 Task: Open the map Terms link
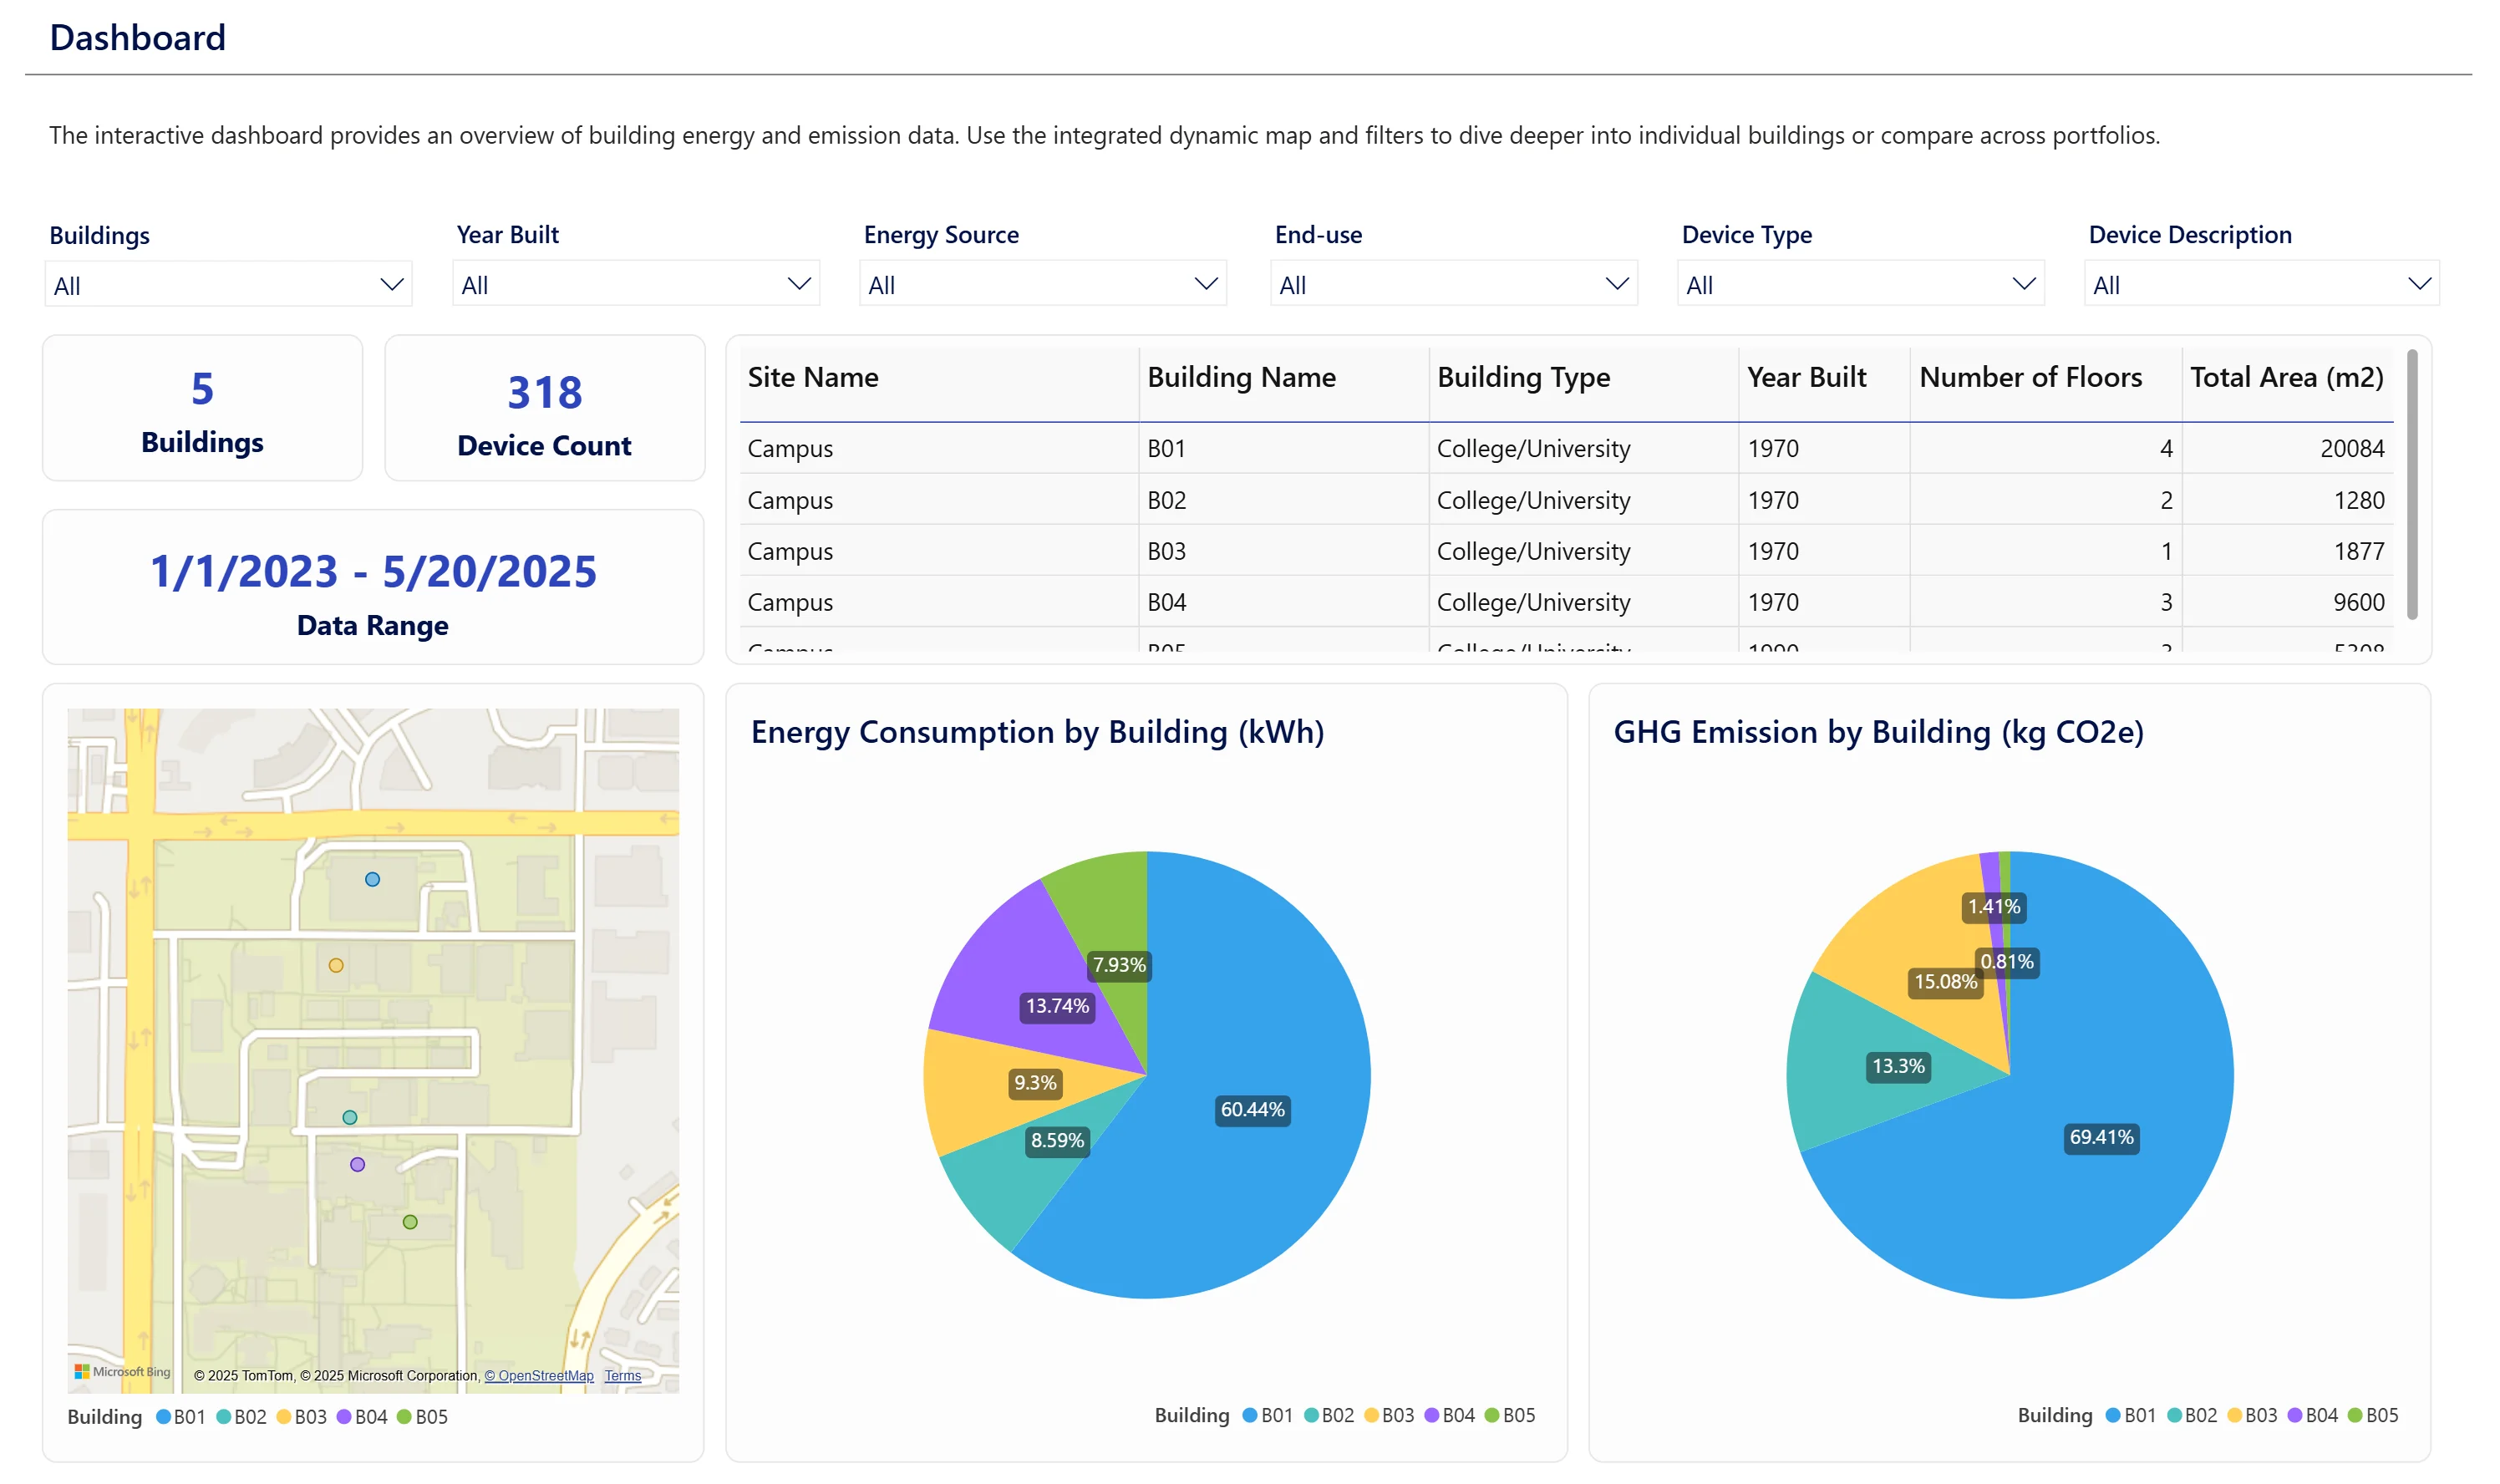[623, 1376]
